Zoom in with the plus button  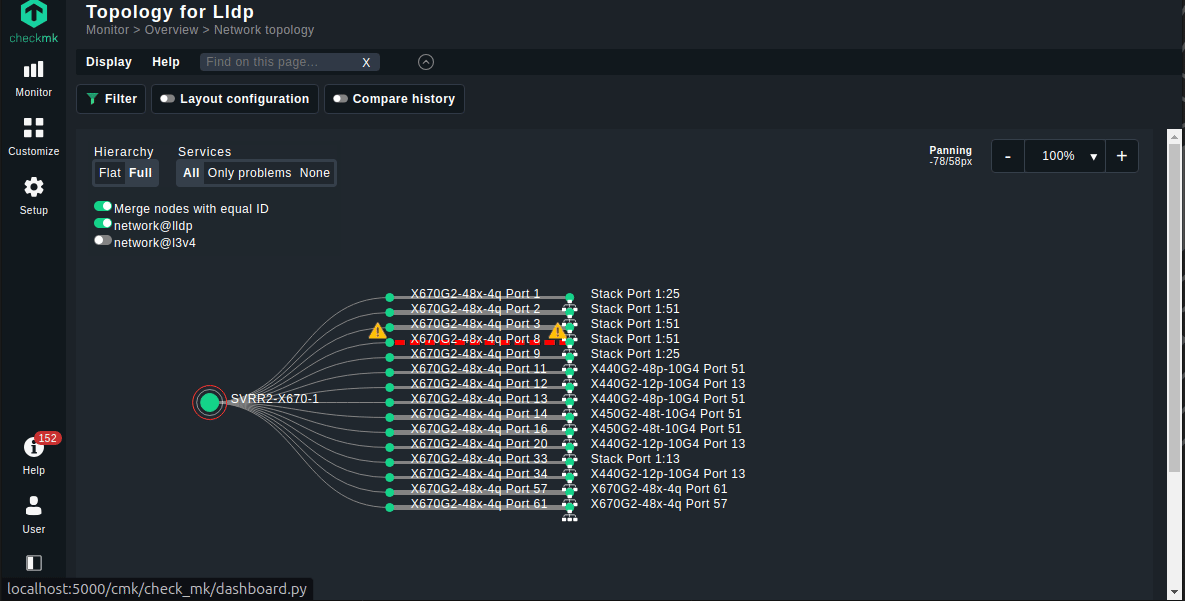coord(1122,156)
